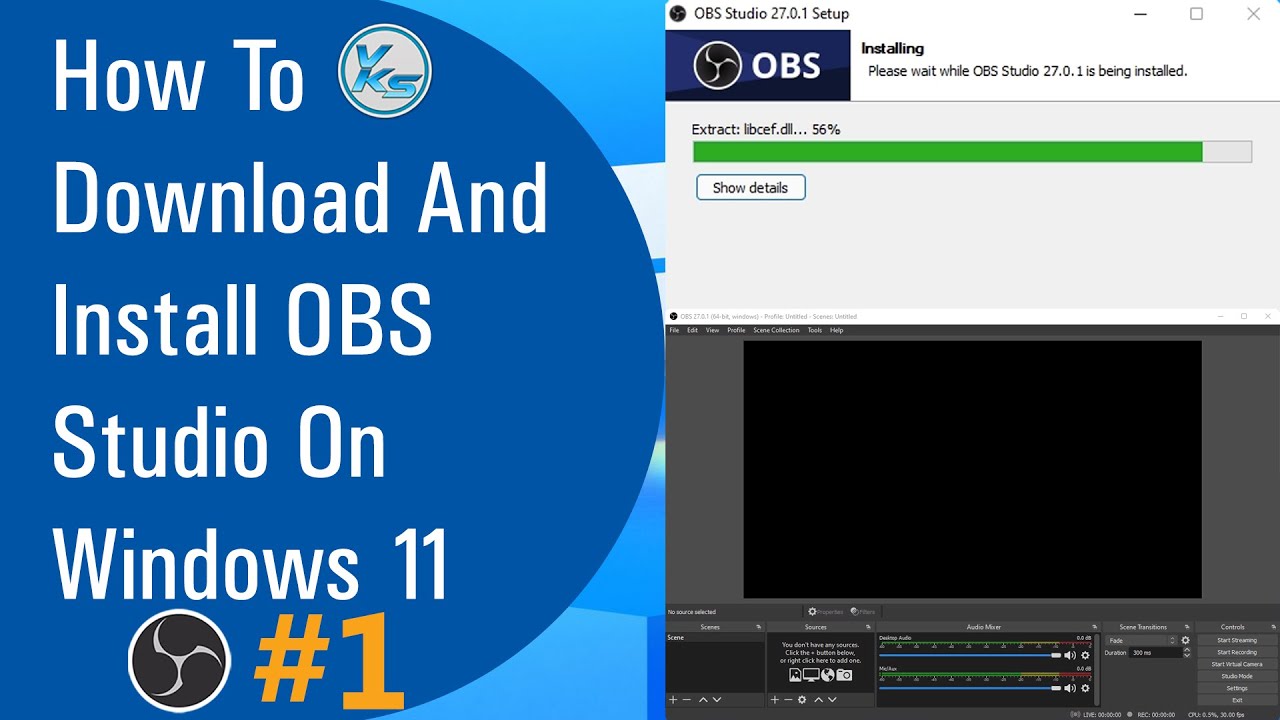The height and width of the screenshot is (720, 1280).
Task: Click Show details in the OBS installer
Action: [x=751, y=188]
